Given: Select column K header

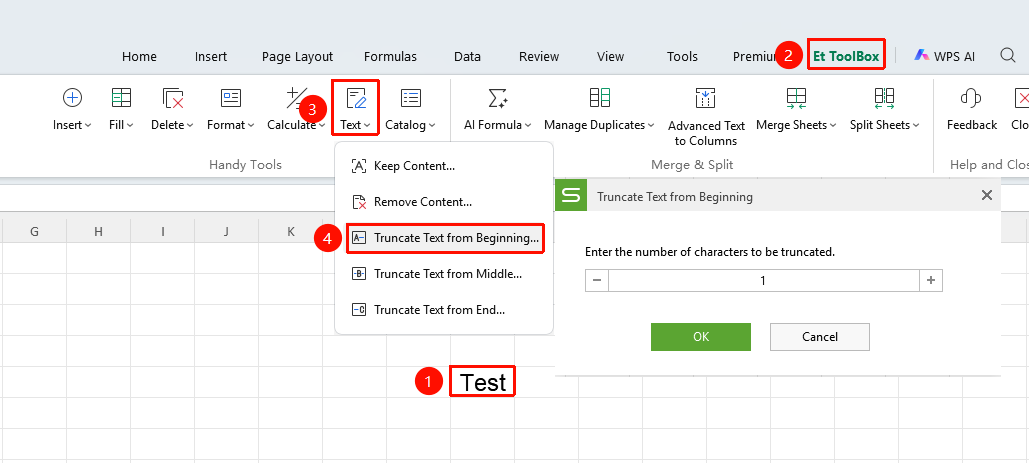Looking at the screenshot, I should (291, 231).
